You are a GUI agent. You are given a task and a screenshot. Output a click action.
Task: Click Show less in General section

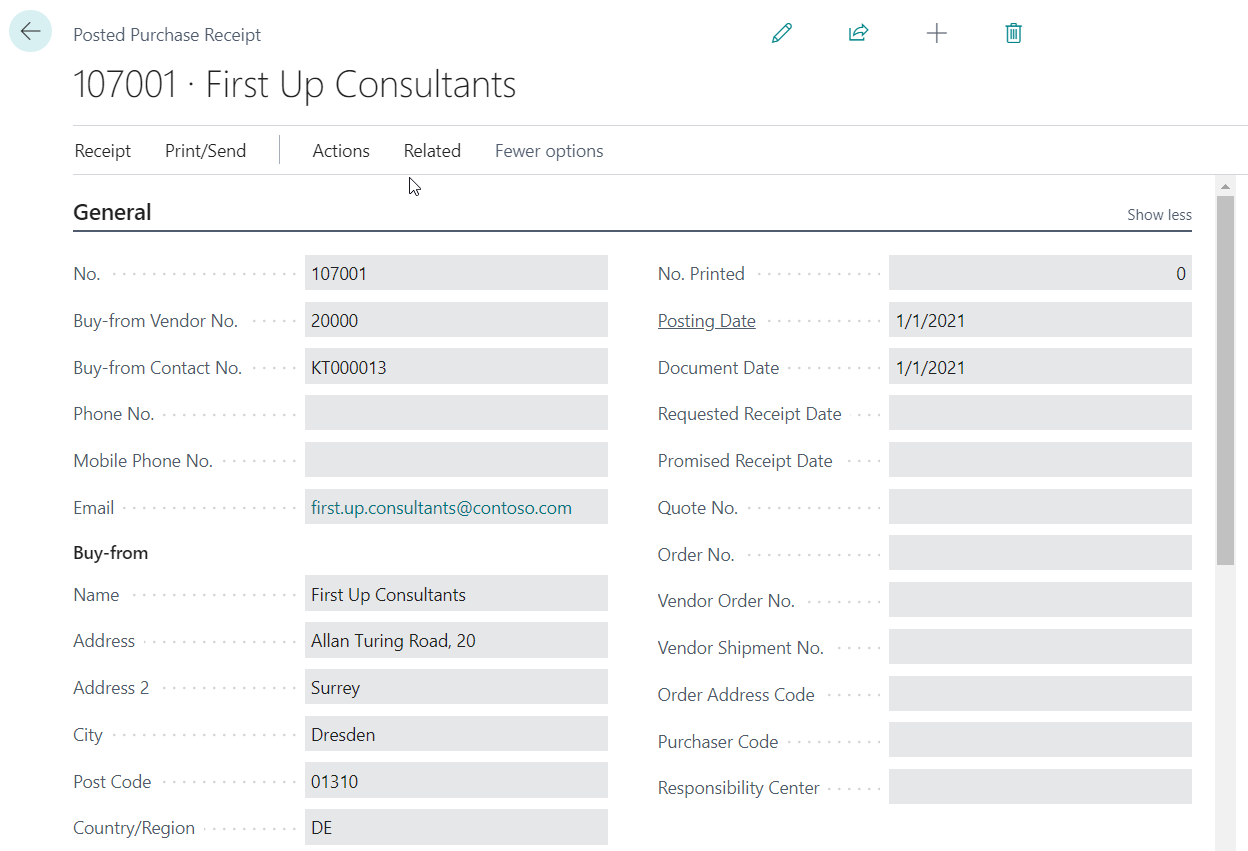(x=1159, y=214)
